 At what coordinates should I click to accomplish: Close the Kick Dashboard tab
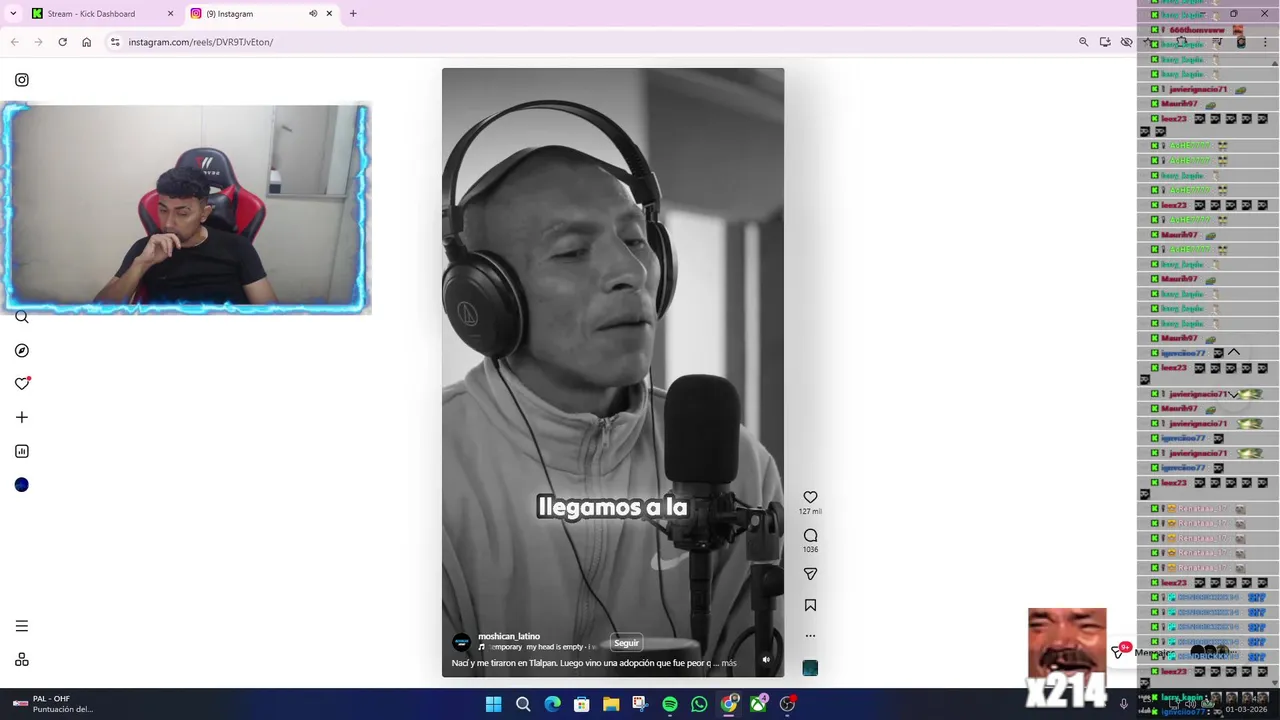point(170,14)
